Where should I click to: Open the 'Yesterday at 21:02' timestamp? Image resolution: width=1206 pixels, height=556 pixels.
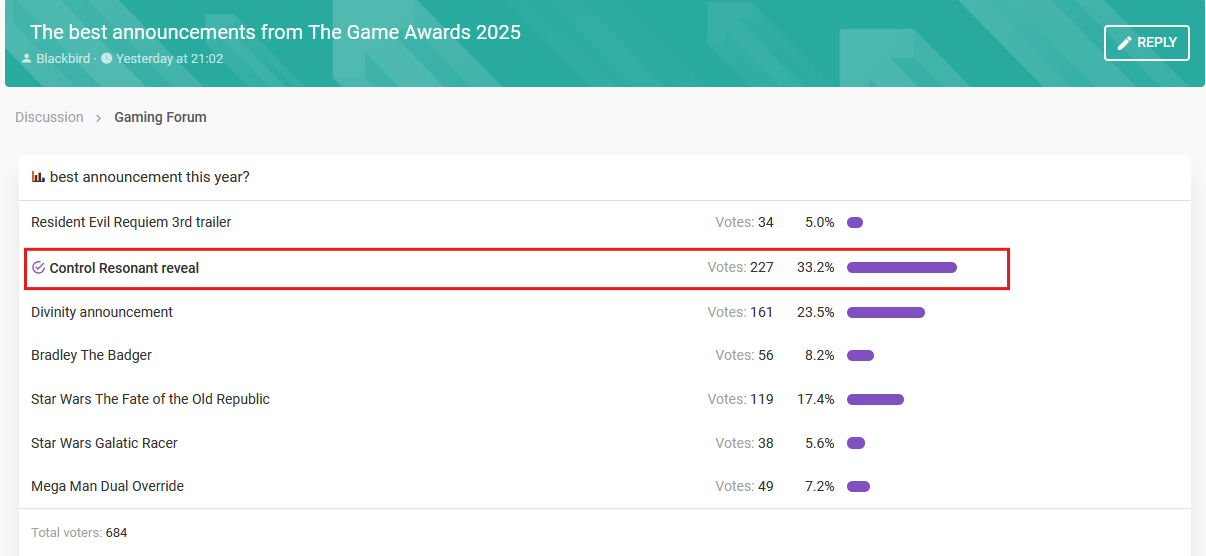pyautogui.click(x=169, y=59)
